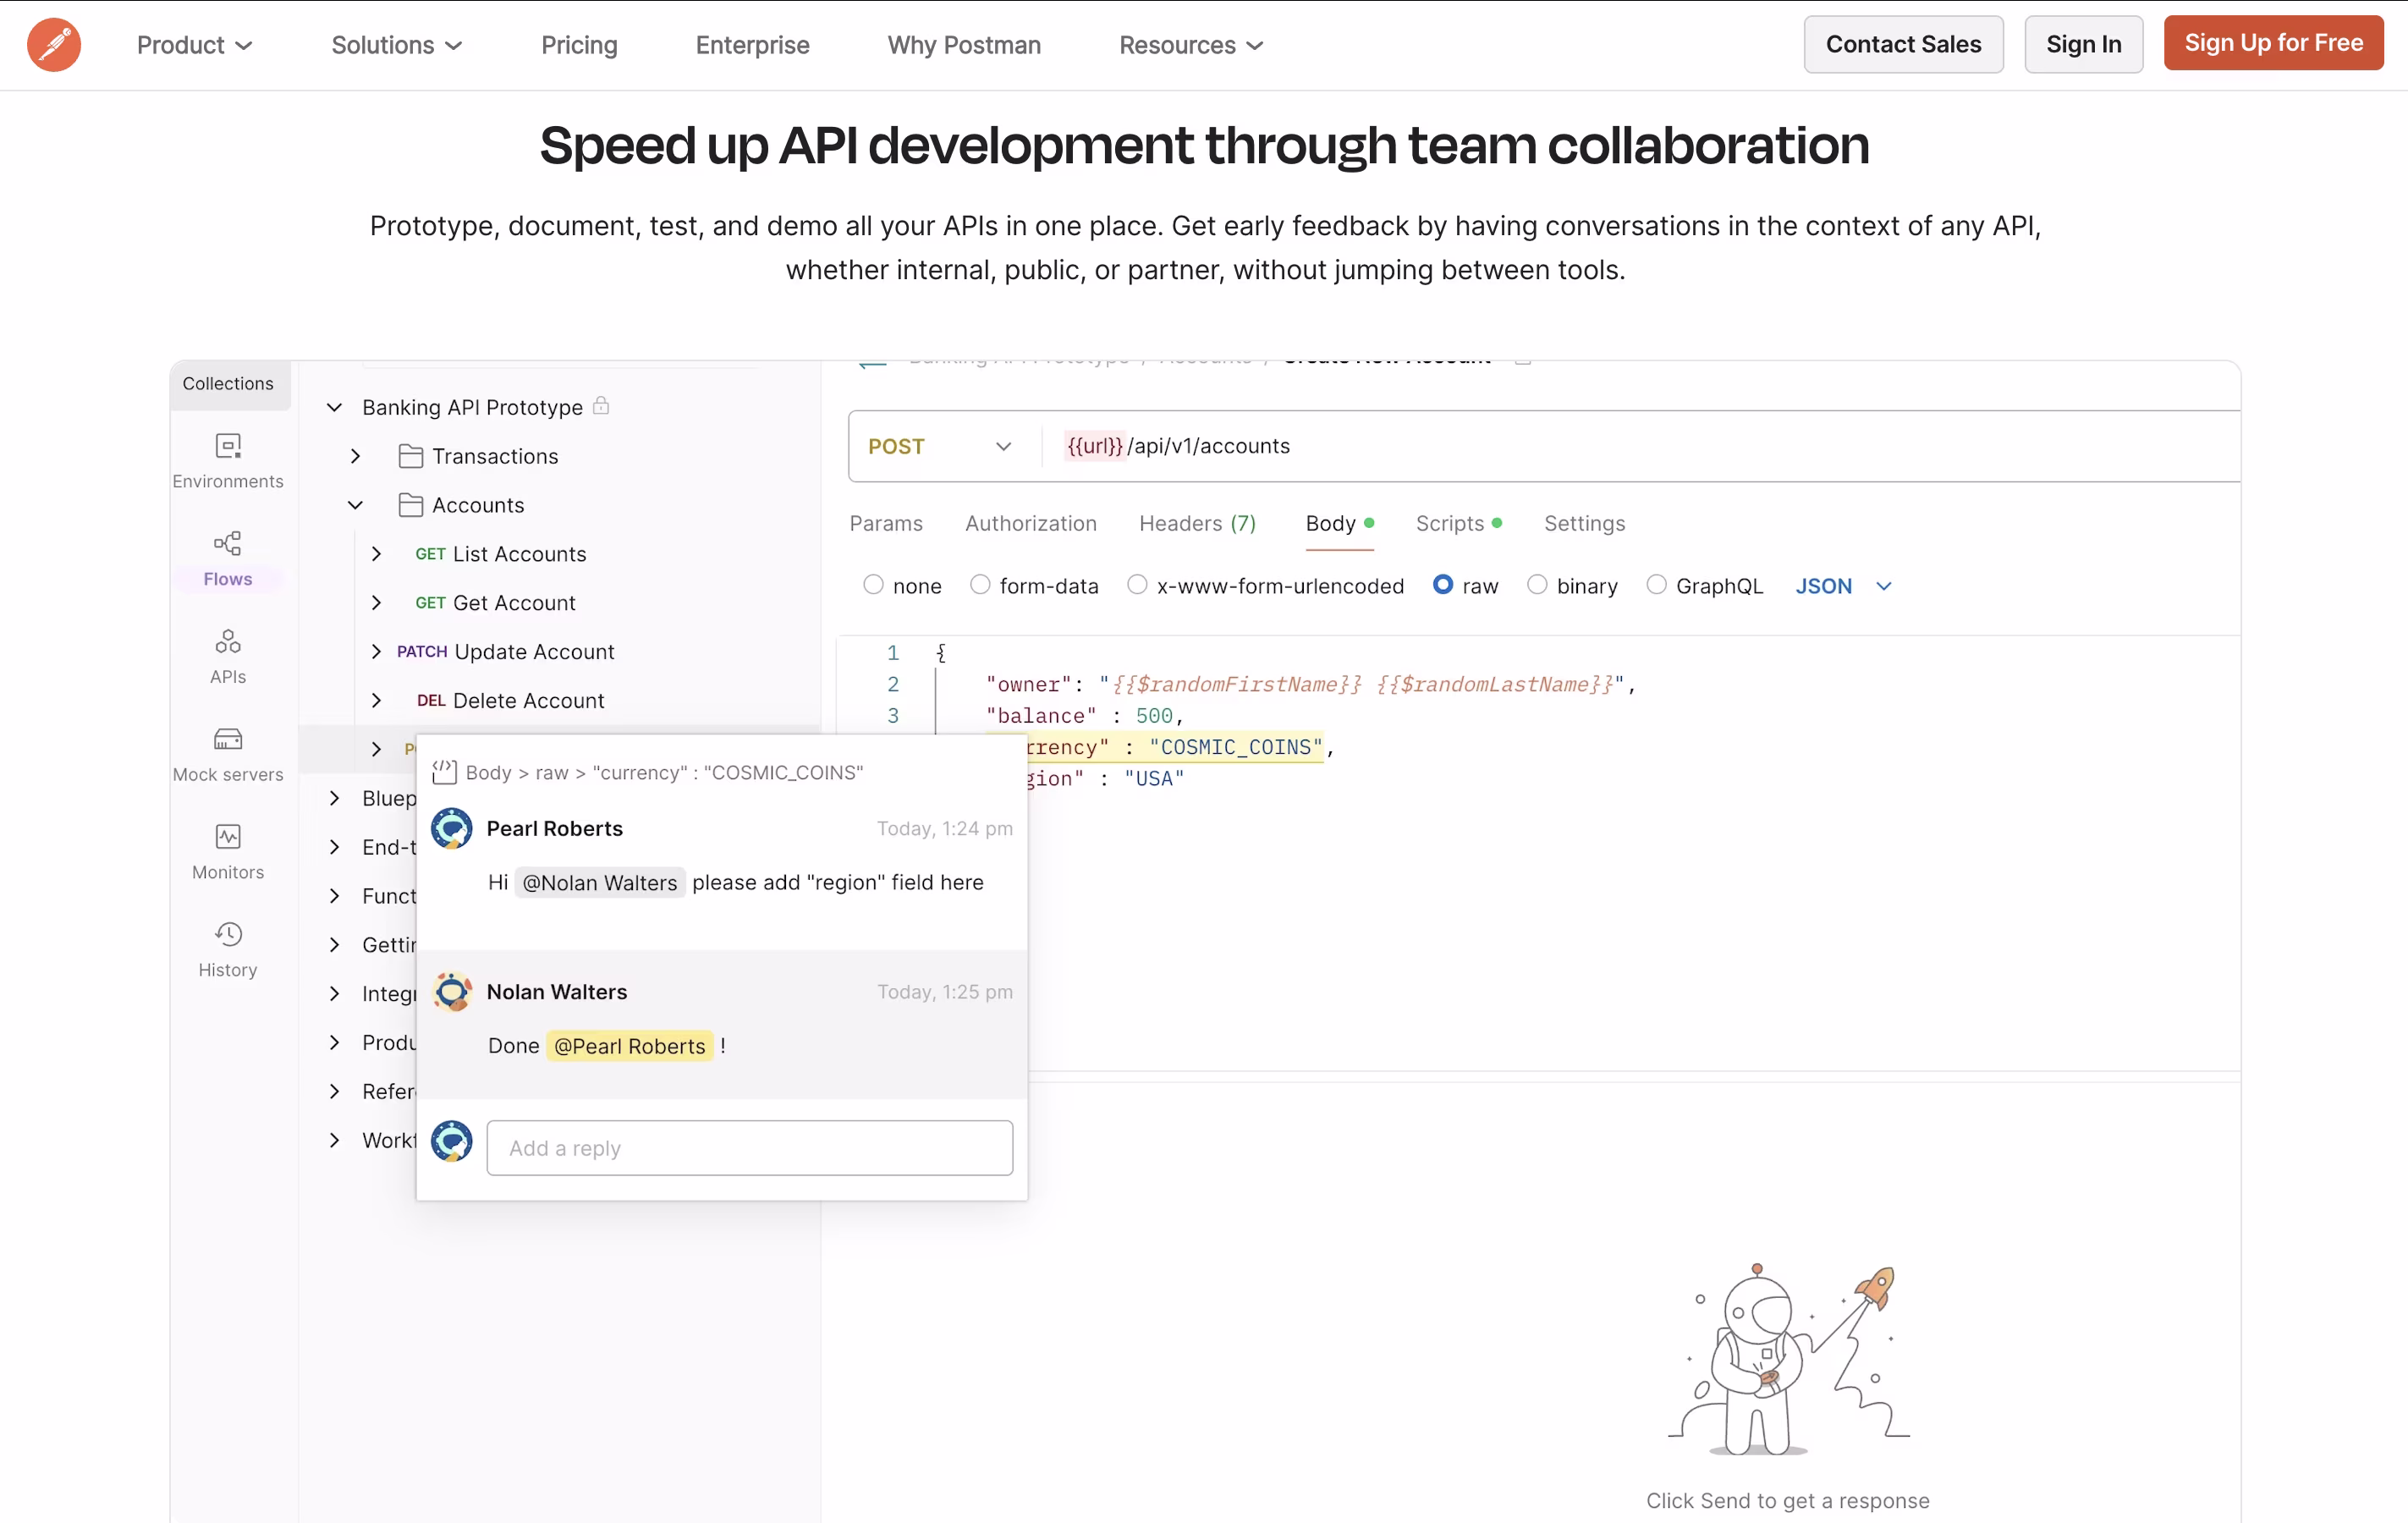2408x1523 pixels.
Task: Select the GraphQL radio button
Action: pyautogui.click(x=1656, y=585)
